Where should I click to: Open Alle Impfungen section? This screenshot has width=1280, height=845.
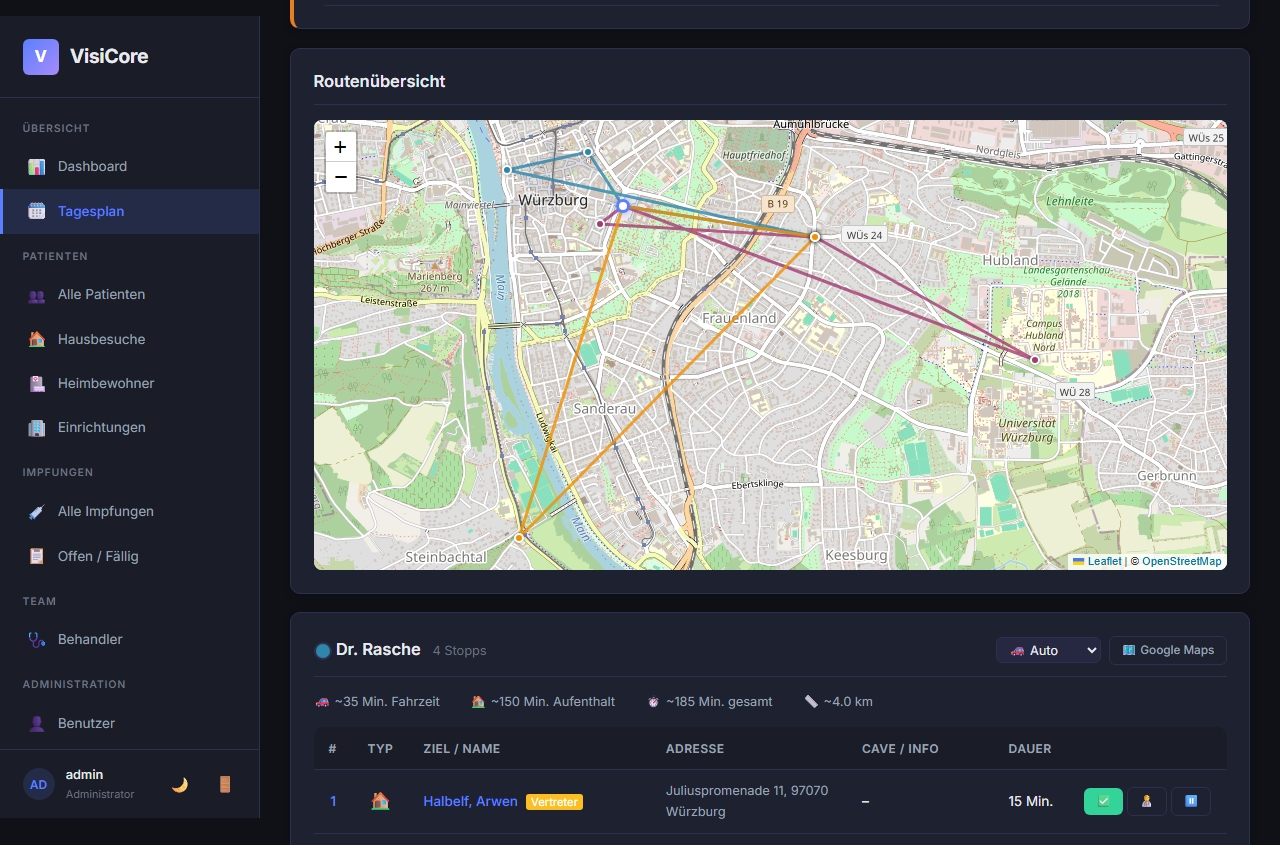coord(105,511)
